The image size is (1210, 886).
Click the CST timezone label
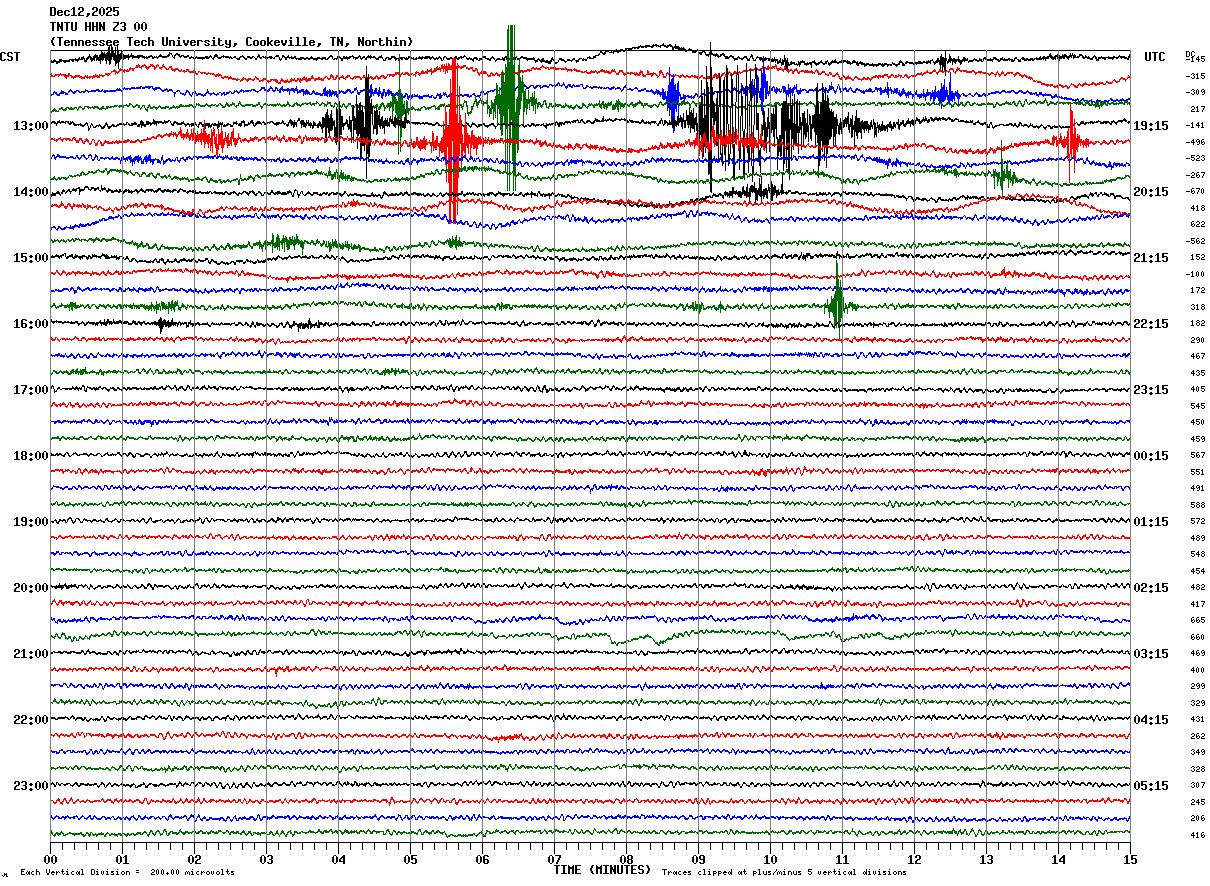click(x=11, y=57)
